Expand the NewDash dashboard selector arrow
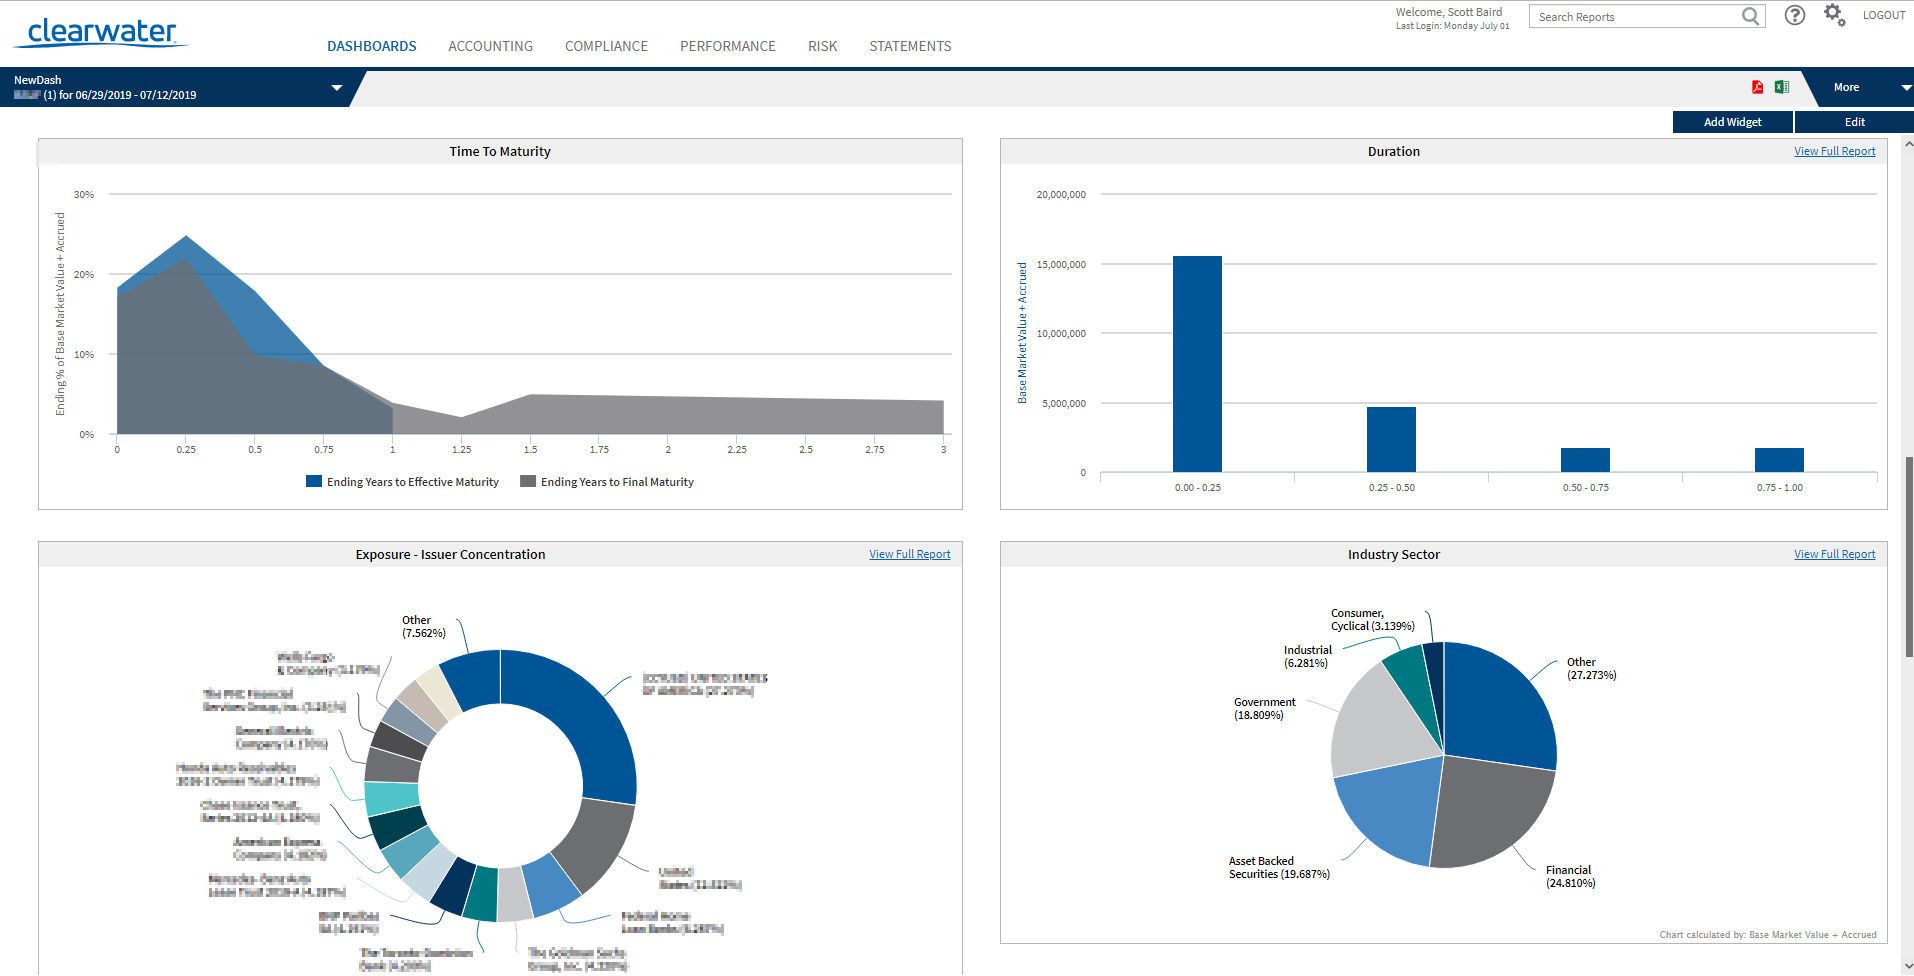Viewport: 1914px width, 976px height. (x=337, y=88)
